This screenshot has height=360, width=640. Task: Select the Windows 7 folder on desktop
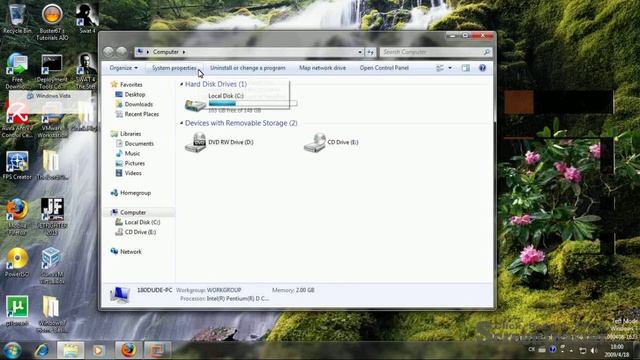51,314
